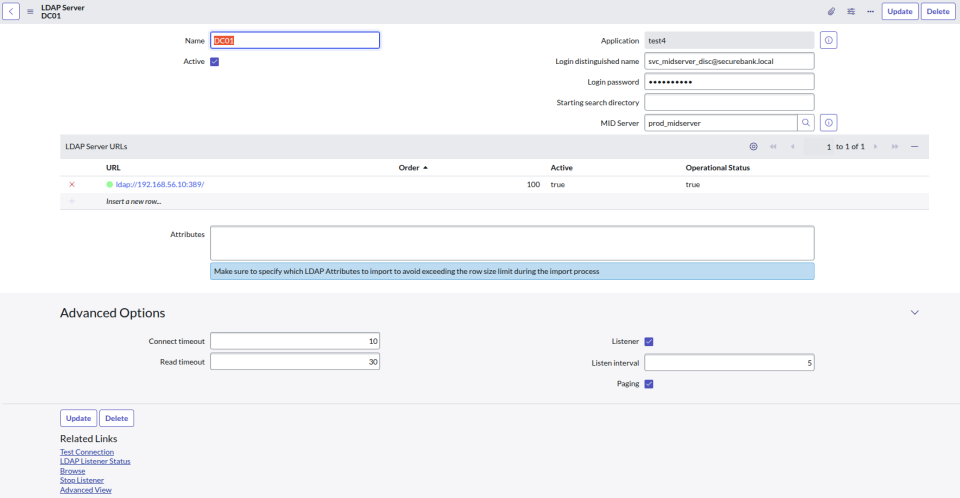Click the Login distinguished name field
The image size is (960, 498).
(x=729, y=61)
